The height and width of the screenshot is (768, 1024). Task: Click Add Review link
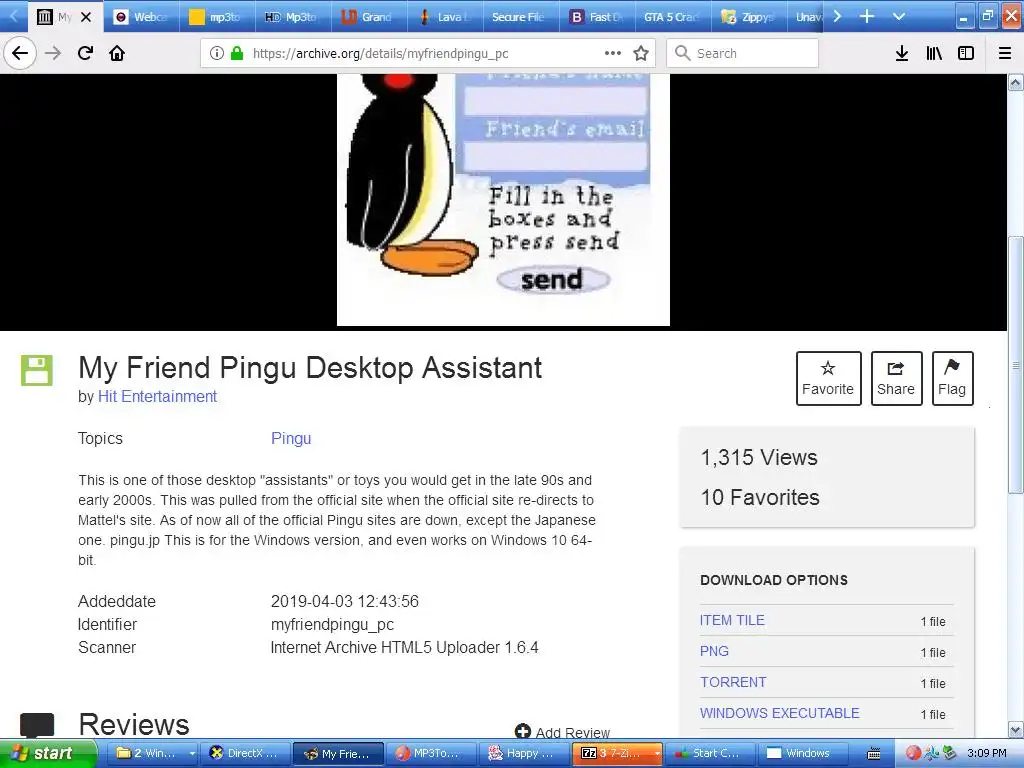coord(562,732)
